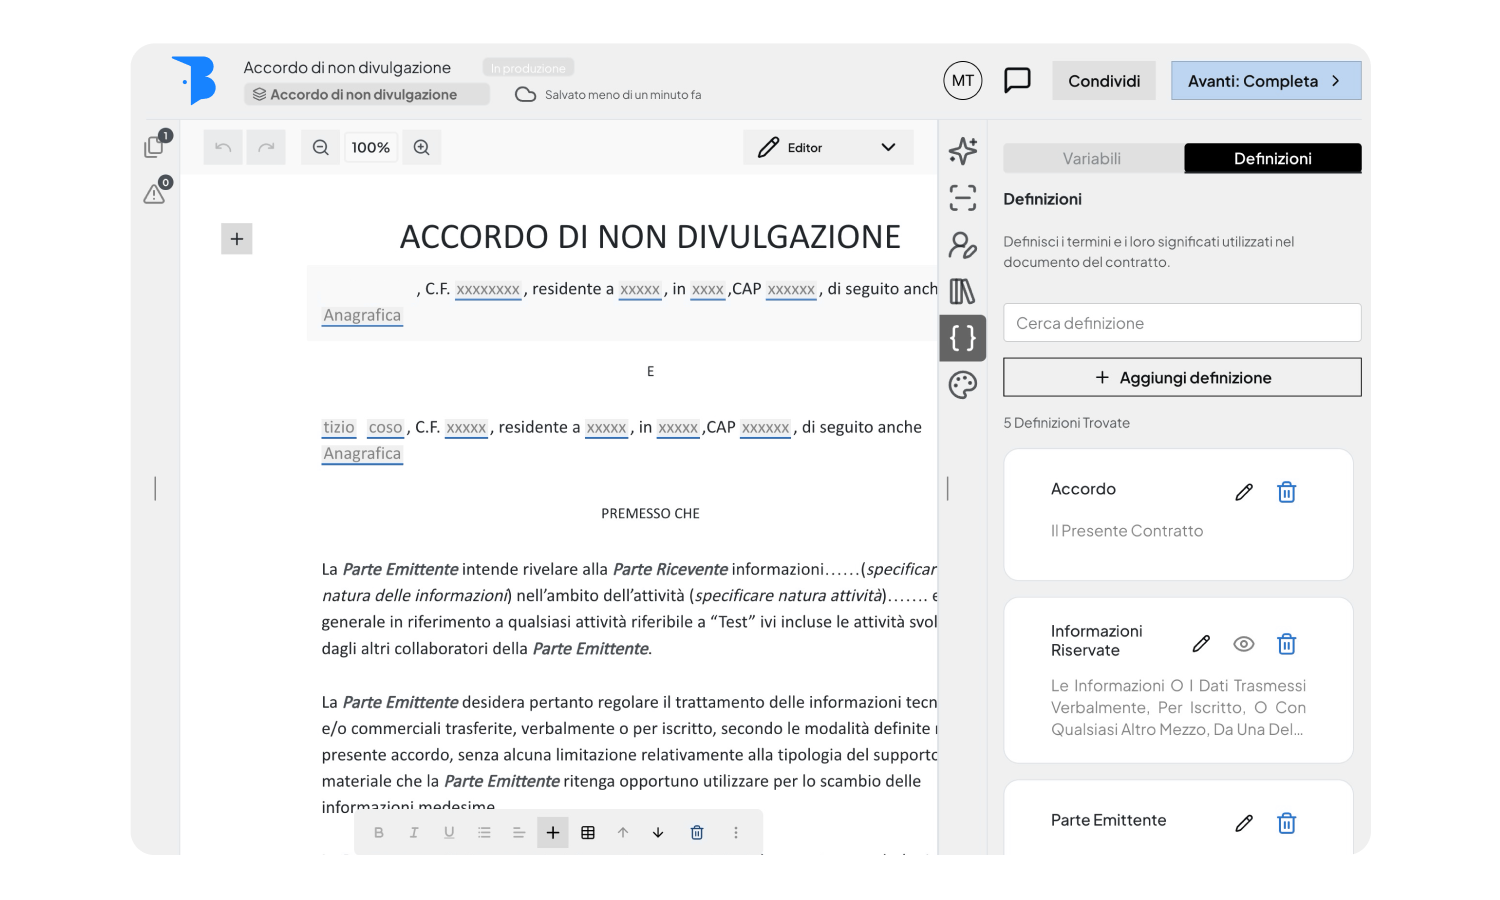This screenshot has height=900, width=1500.
Task: Toggle bold formatting in floating toolbar
Action: tap(379, 831)
